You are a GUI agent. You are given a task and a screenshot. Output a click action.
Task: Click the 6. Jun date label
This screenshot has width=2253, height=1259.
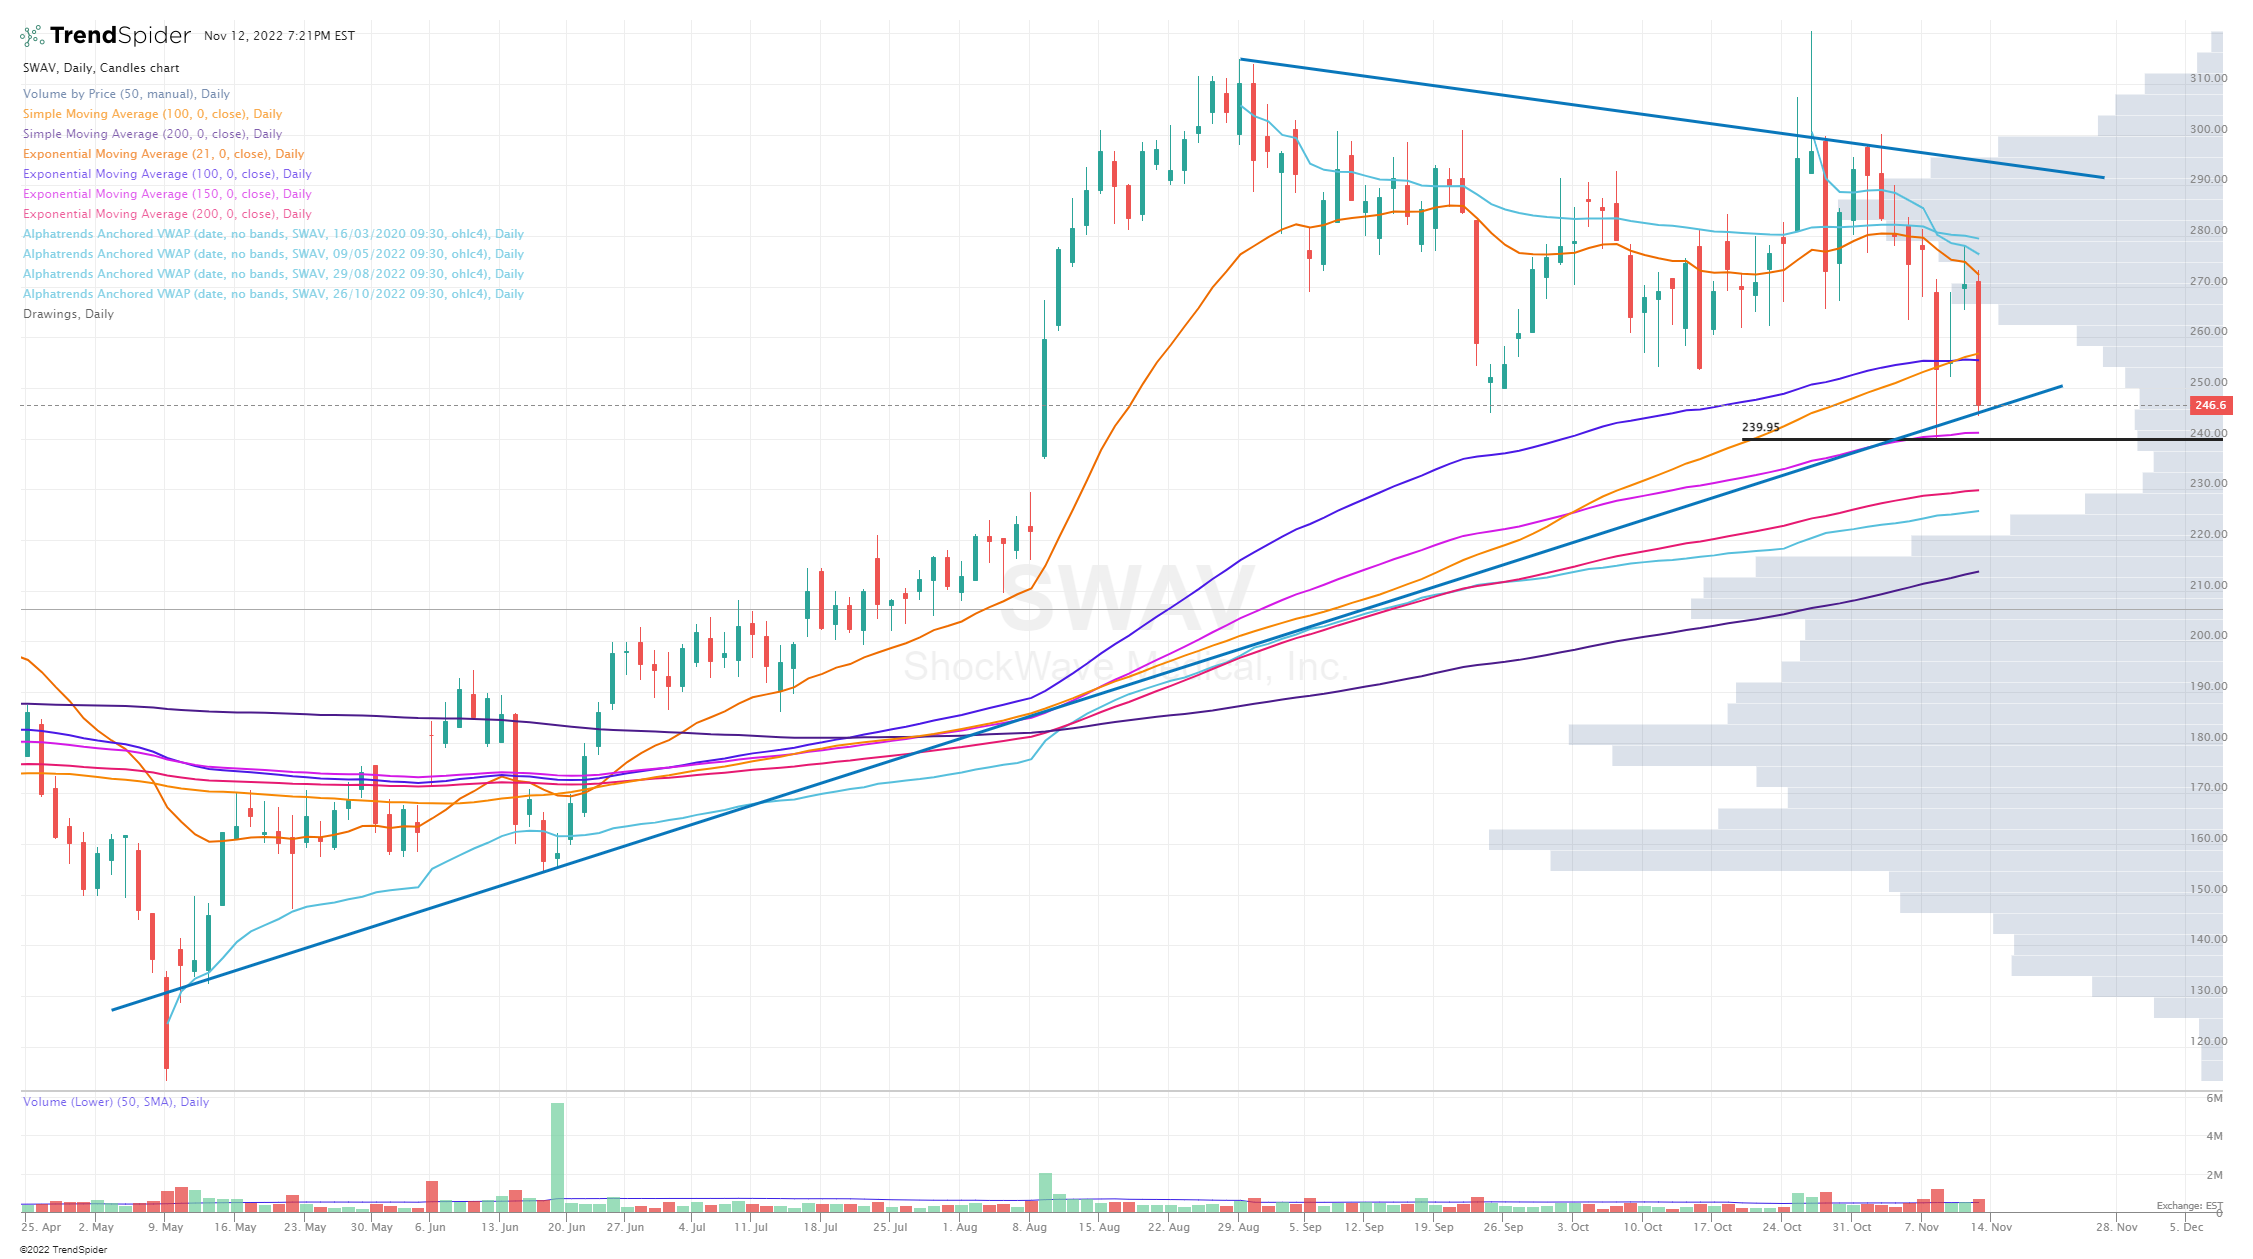pyautogui.click(x=430, y=1227)
